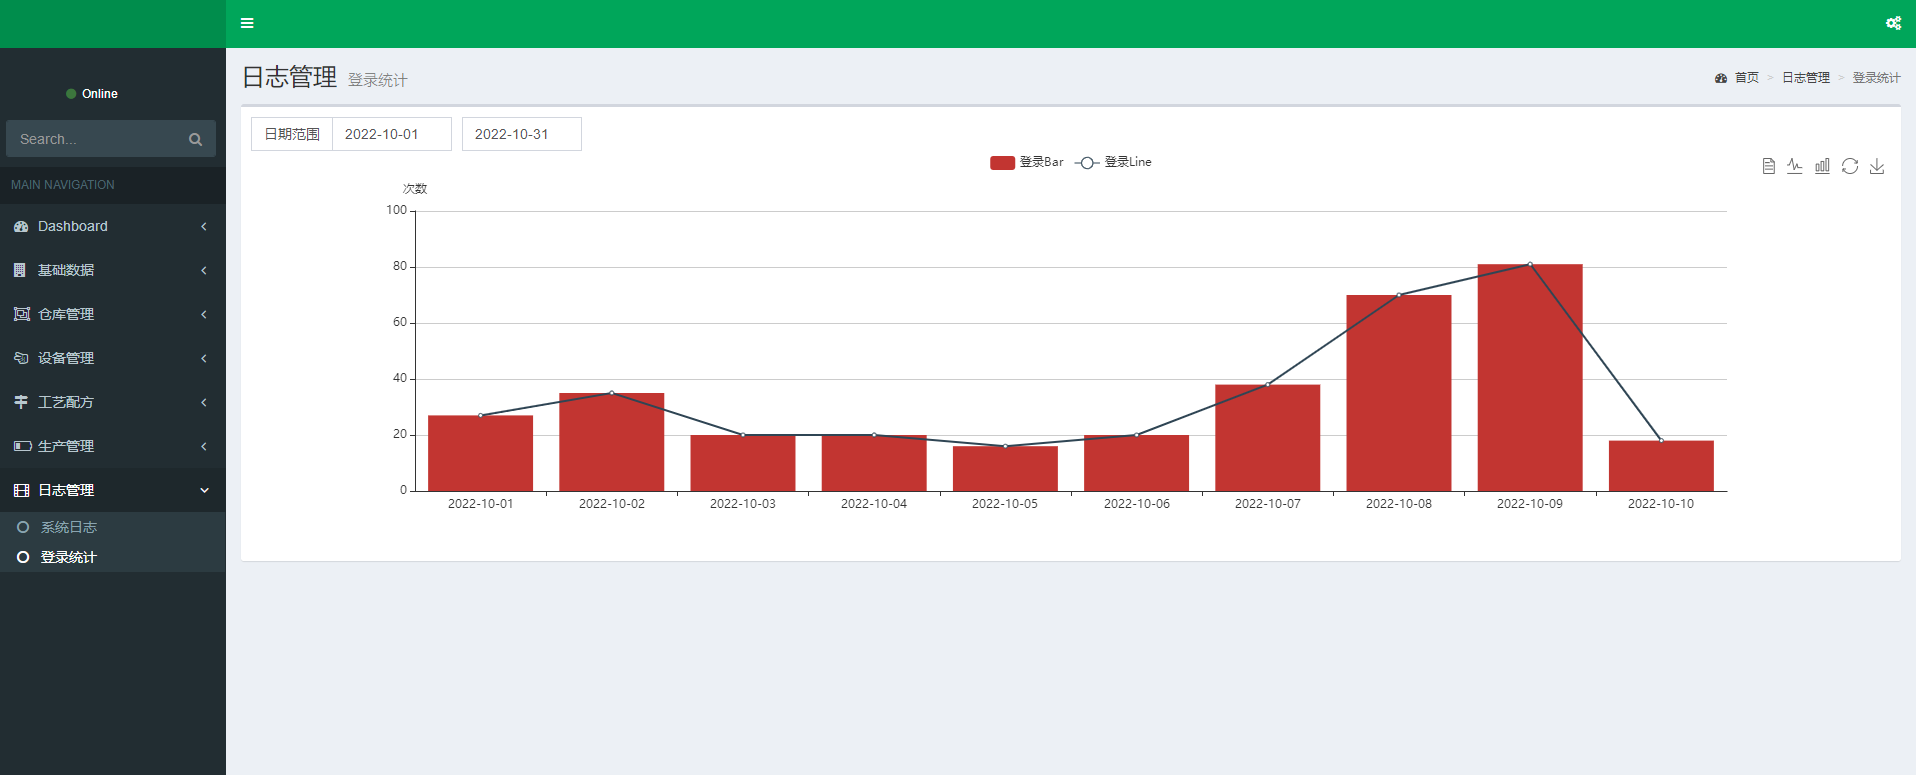Restore the chart to default
Screen dimensions: 1916x775
1849,166
